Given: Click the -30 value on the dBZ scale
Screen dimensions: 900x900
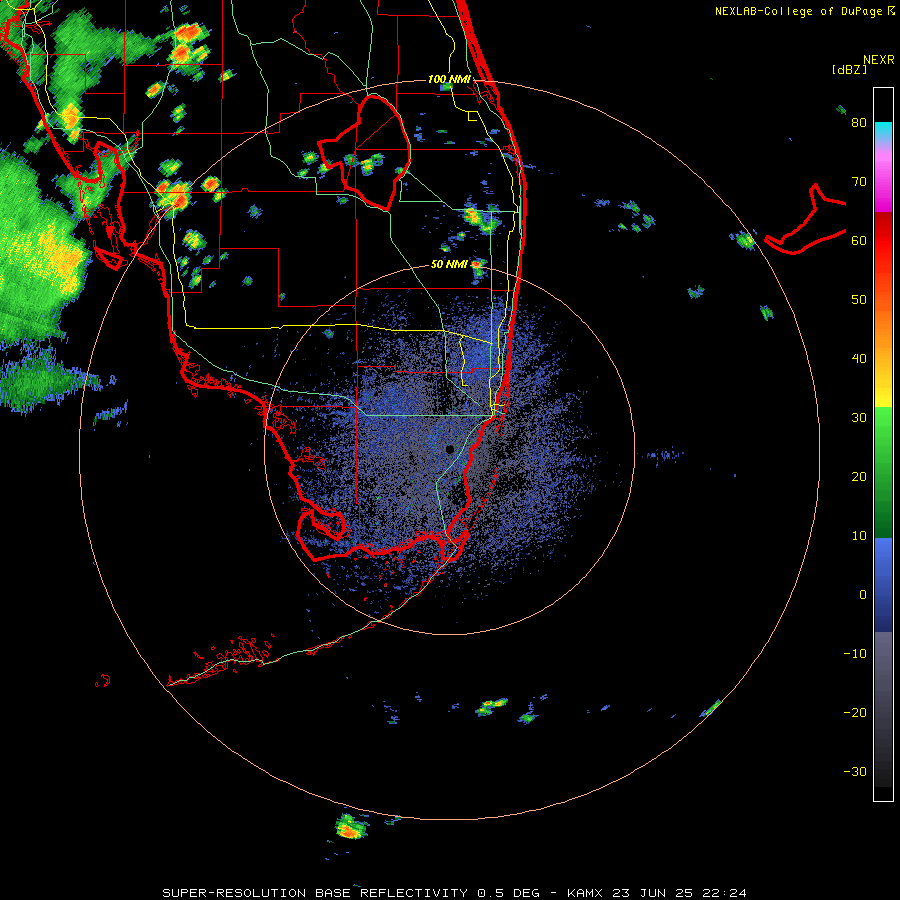Looking at the screenshot, I should 855,772.
